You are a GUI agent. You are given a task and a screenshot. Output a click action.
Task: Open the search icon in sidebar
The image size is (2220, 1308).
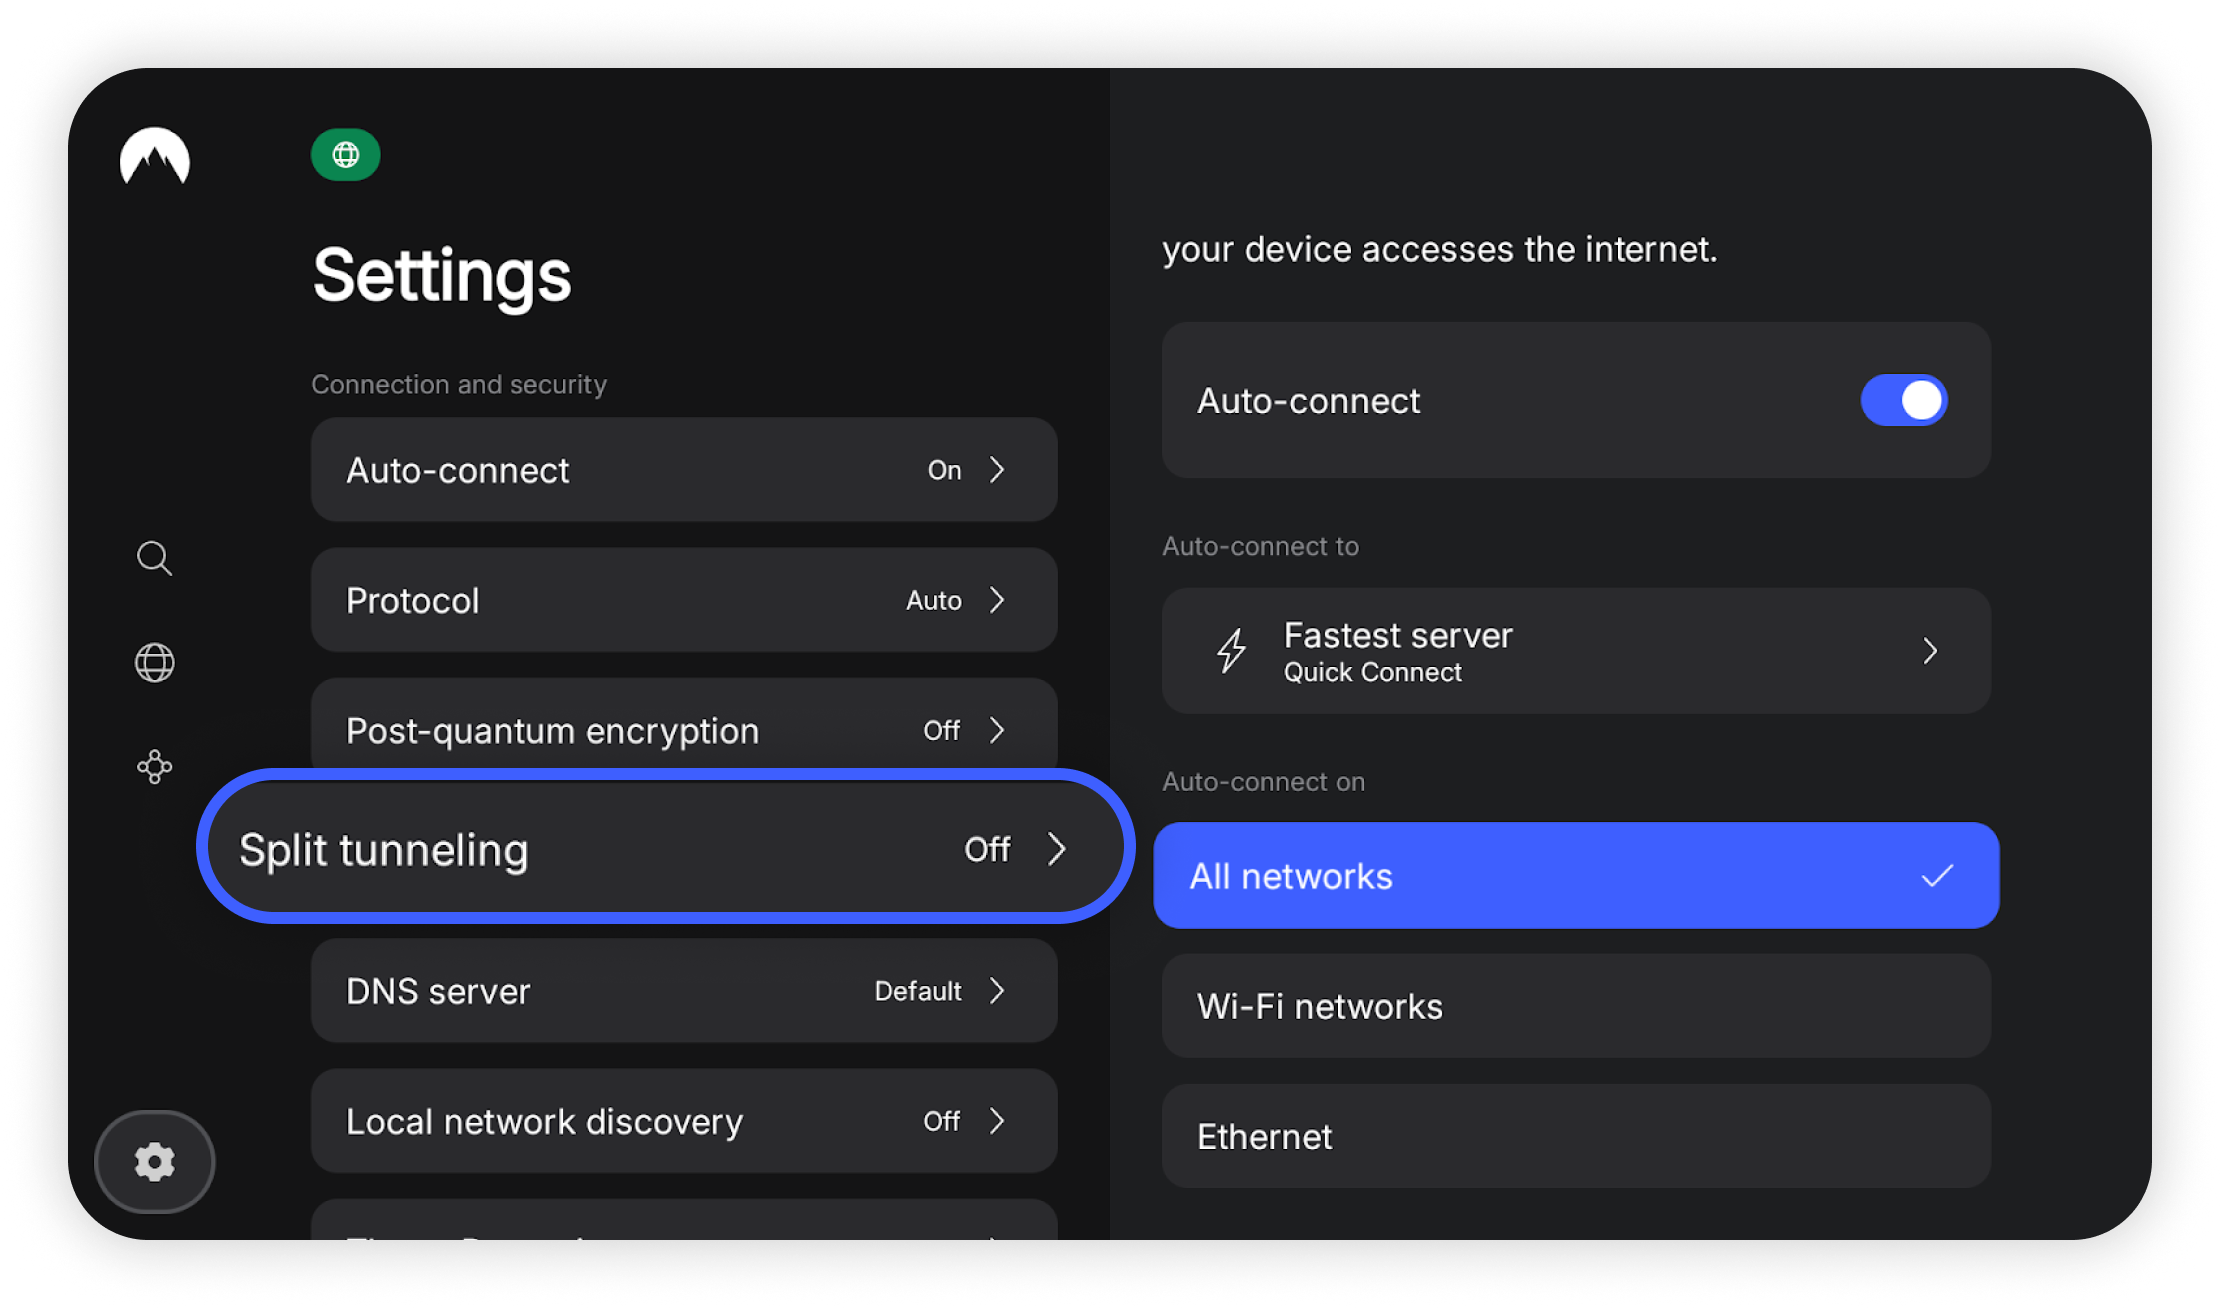point(154,558)
